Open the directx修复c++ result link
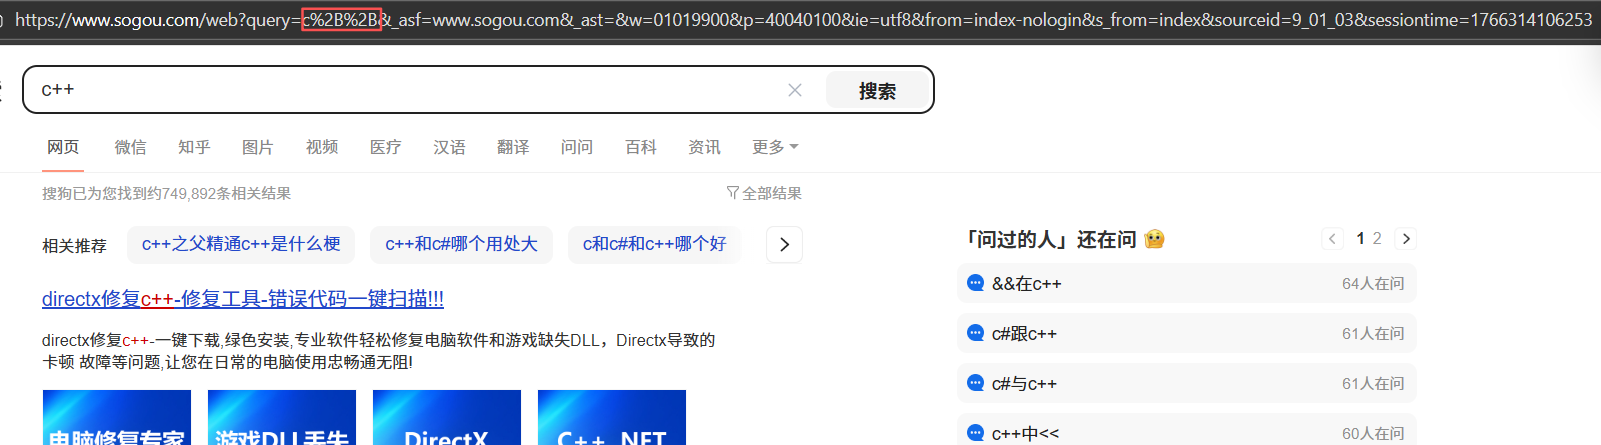The width and height of the screenshot is (1601, 445). coord(243,298)
